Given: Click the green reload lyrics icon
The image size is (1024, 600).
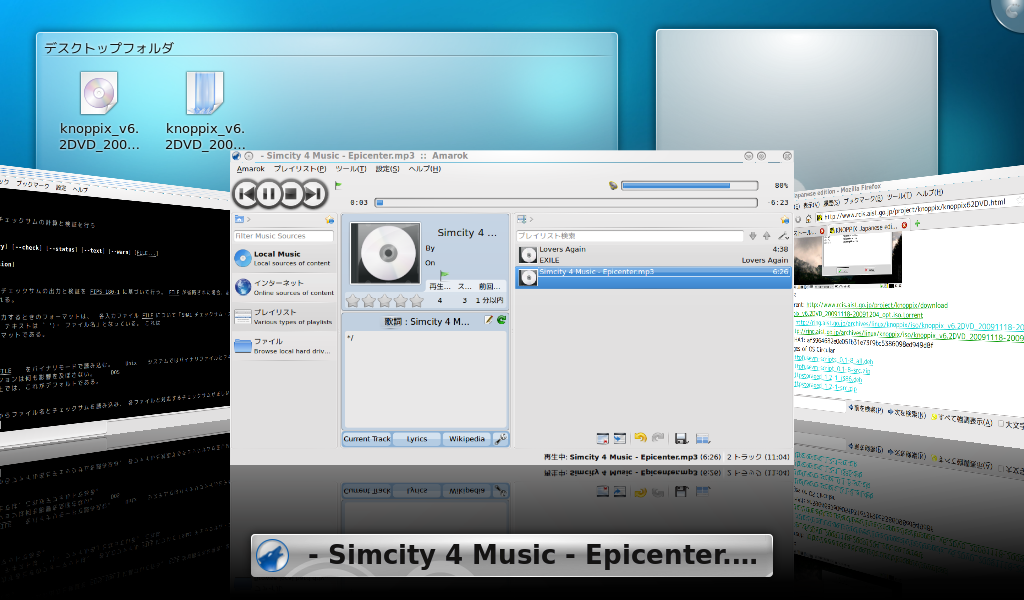Looking at the screenshot, I should [502, 320].
